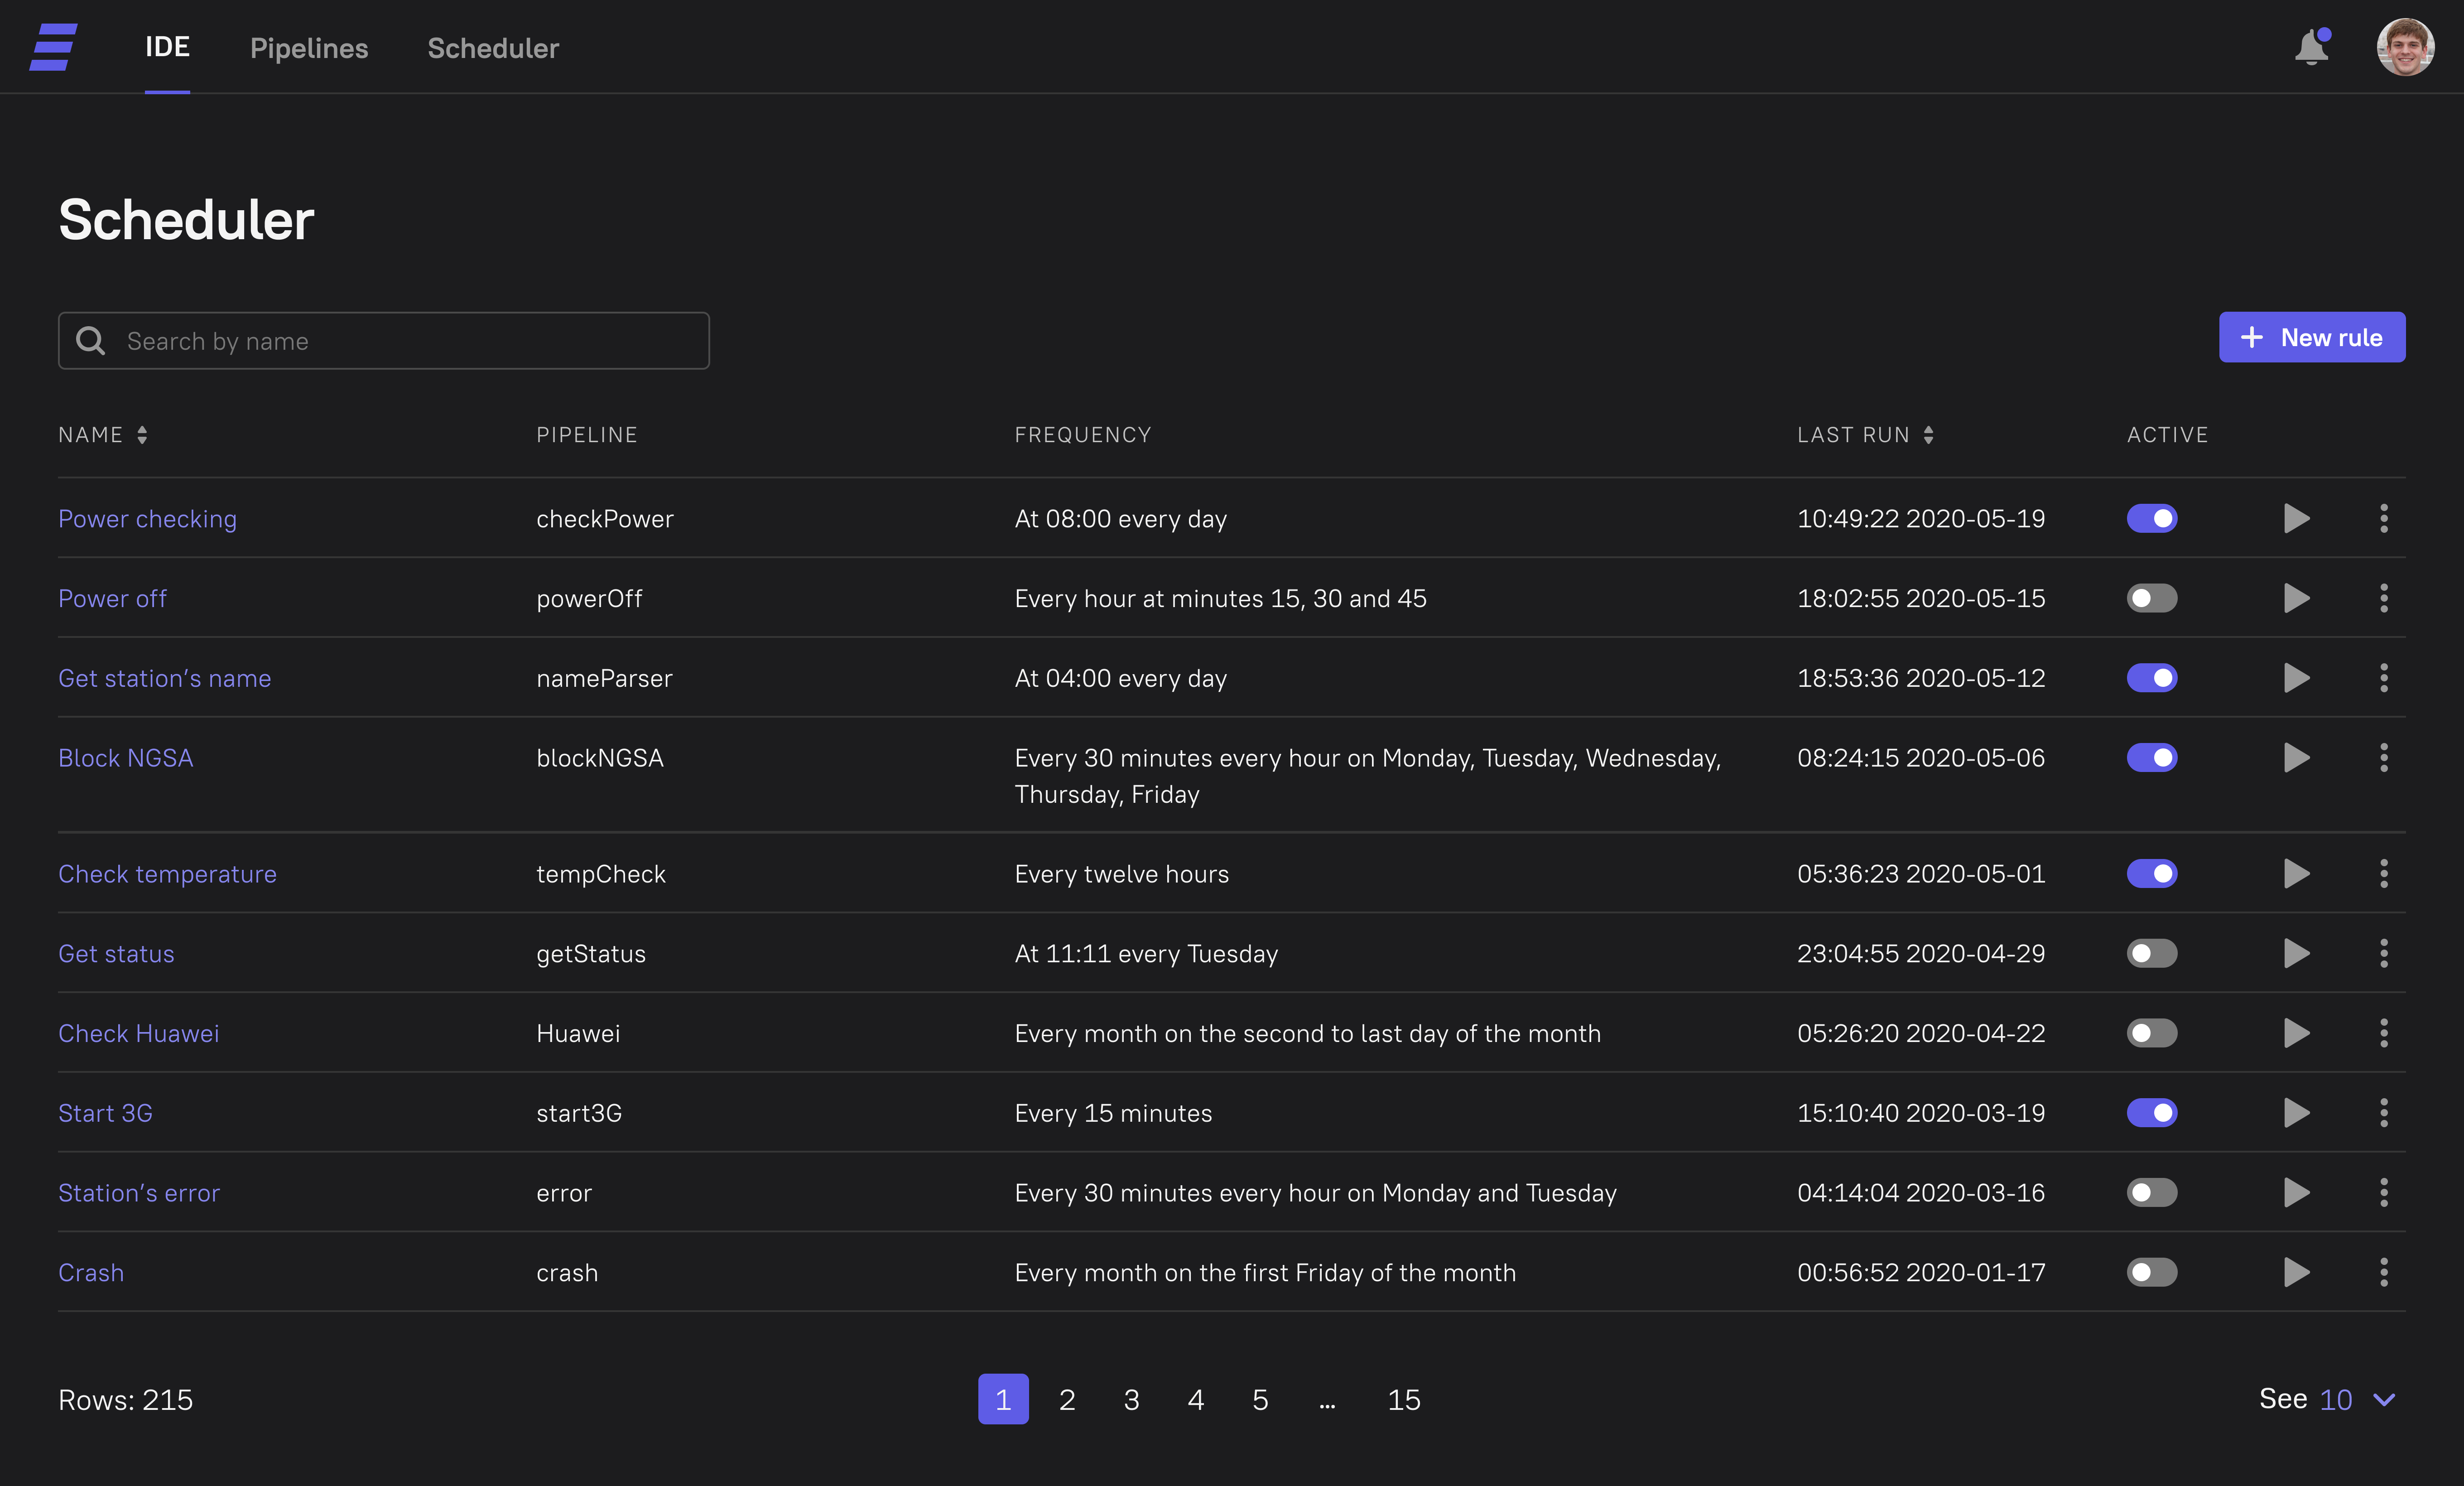Switch to the Pipelines tab
Image resolution: width=2464 pixels, height=1486 pixels.
click(309, 48)
